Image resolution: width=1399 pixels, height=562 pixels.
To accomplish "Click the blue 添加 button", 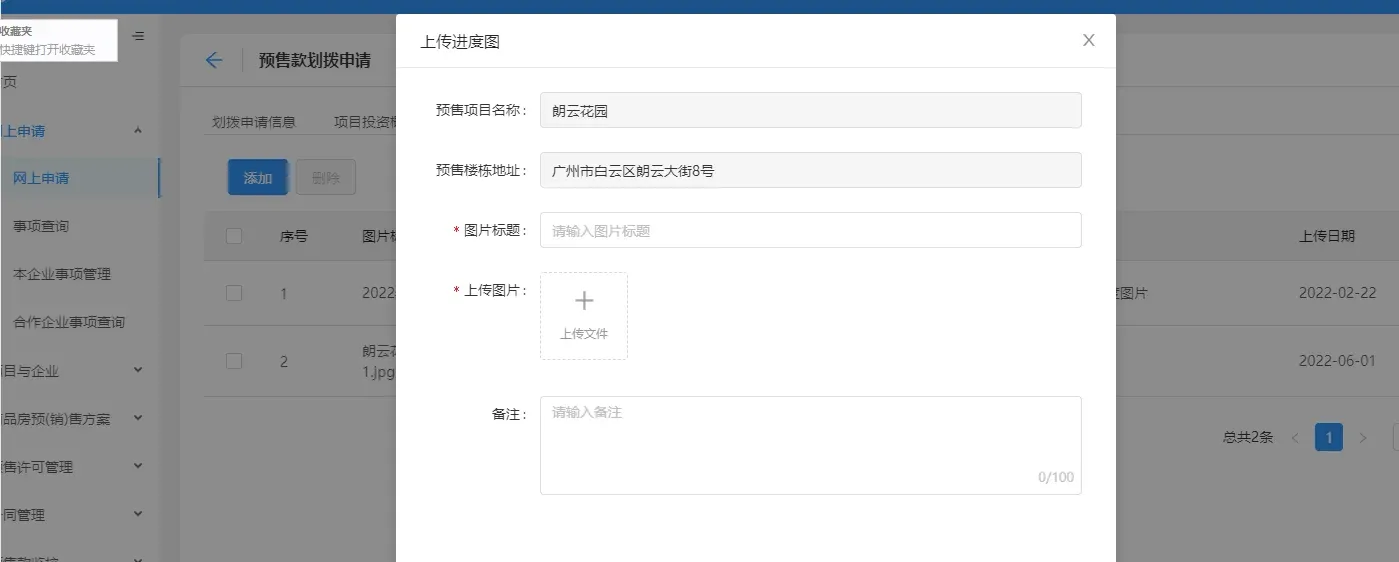I will click(258, 178).
